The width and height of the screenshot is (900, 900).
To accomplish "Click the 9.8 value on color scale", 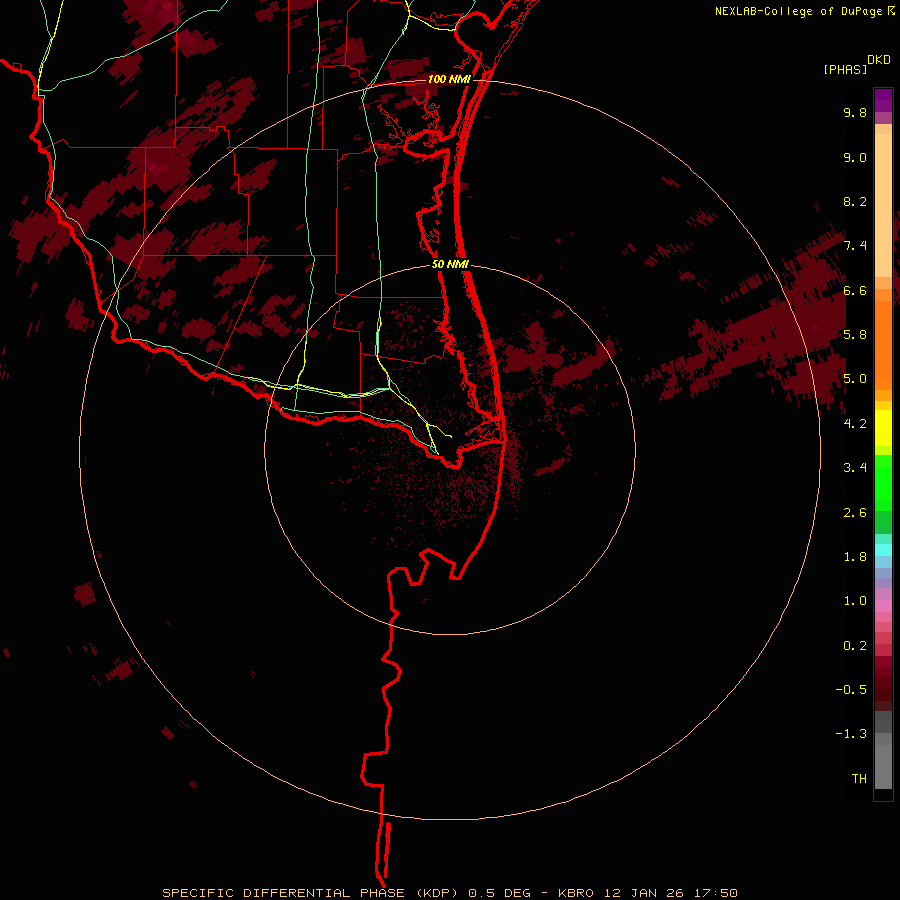I will (855, 112).
